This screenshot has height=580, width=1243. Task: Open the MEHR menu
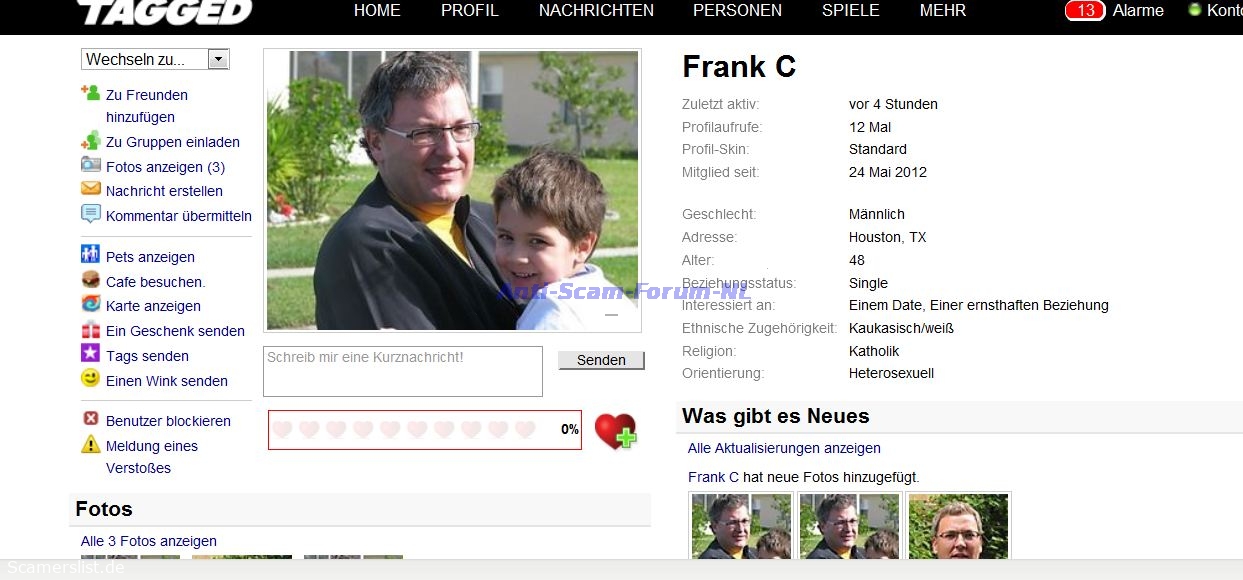(x=943, y=10)
